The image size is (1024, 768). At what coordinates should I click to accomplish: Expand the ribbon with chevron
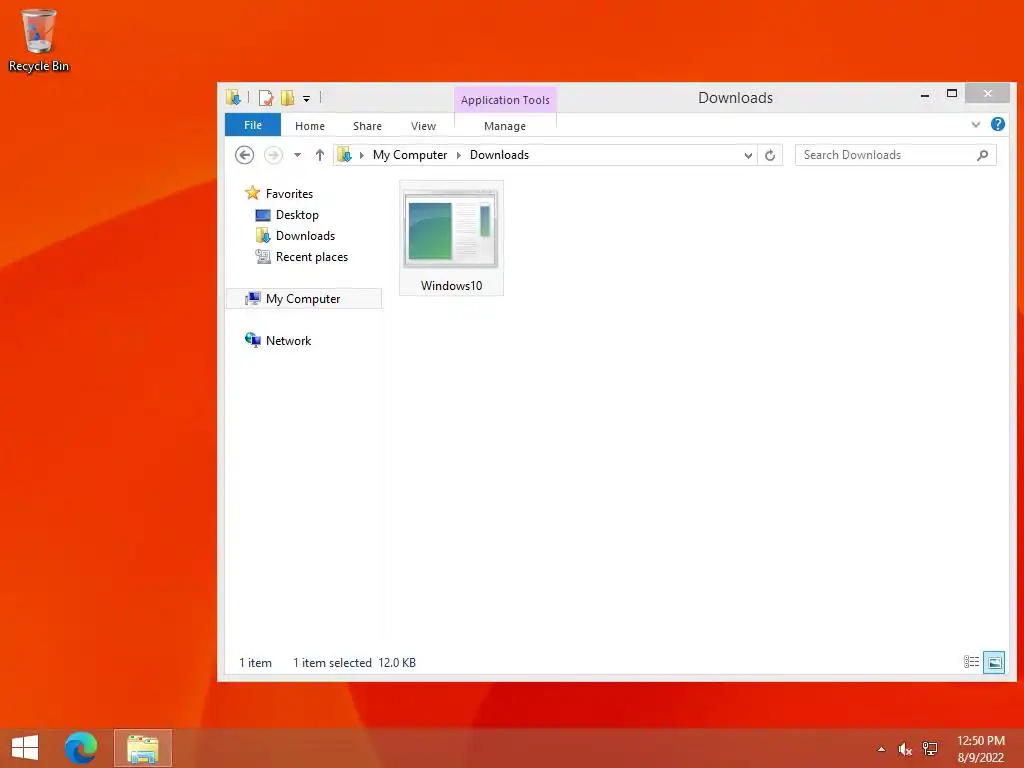976,125
